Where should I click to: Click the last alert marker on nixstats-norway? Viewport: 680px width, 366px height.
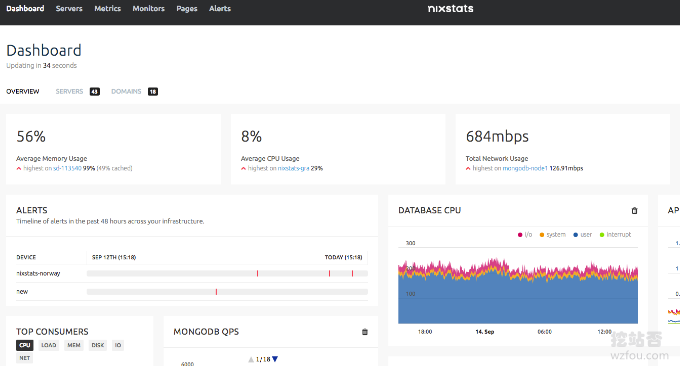coord(353,273)
